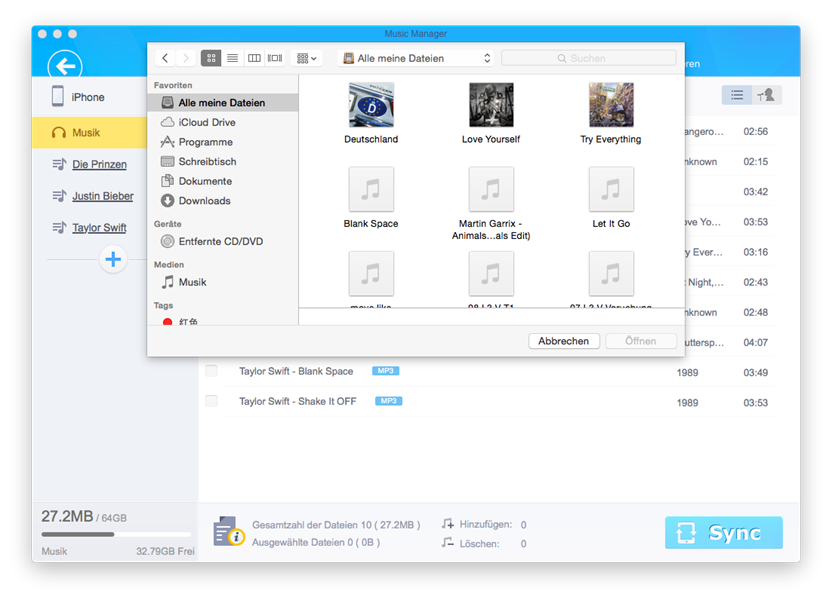This screenshot has height=600, width=832.
Task: Go back with the round arrow button
Action: (x=65, y=66)
